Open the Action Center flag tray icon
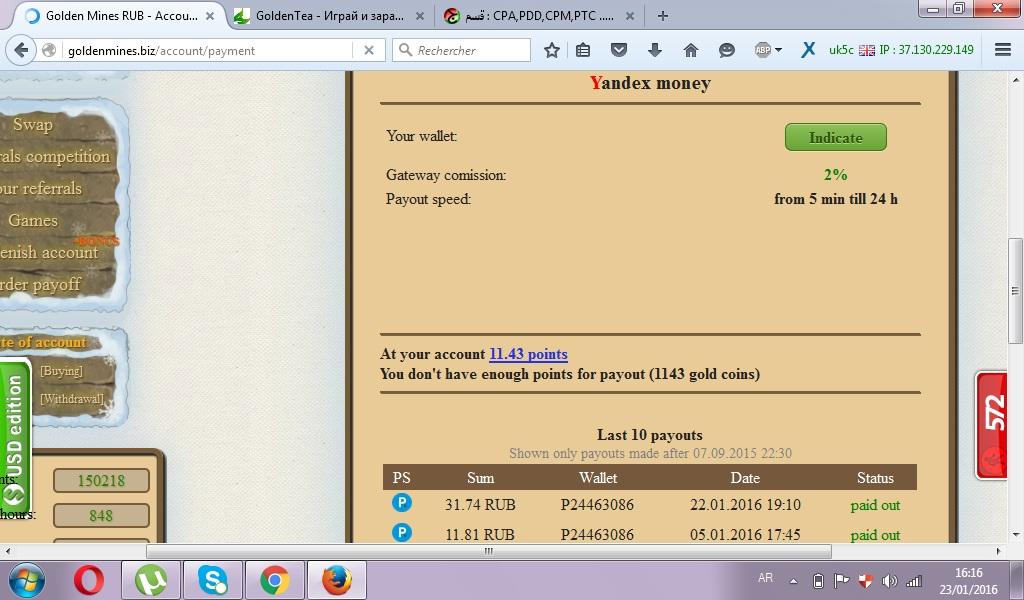1024x600 pixels. (841, 580)
